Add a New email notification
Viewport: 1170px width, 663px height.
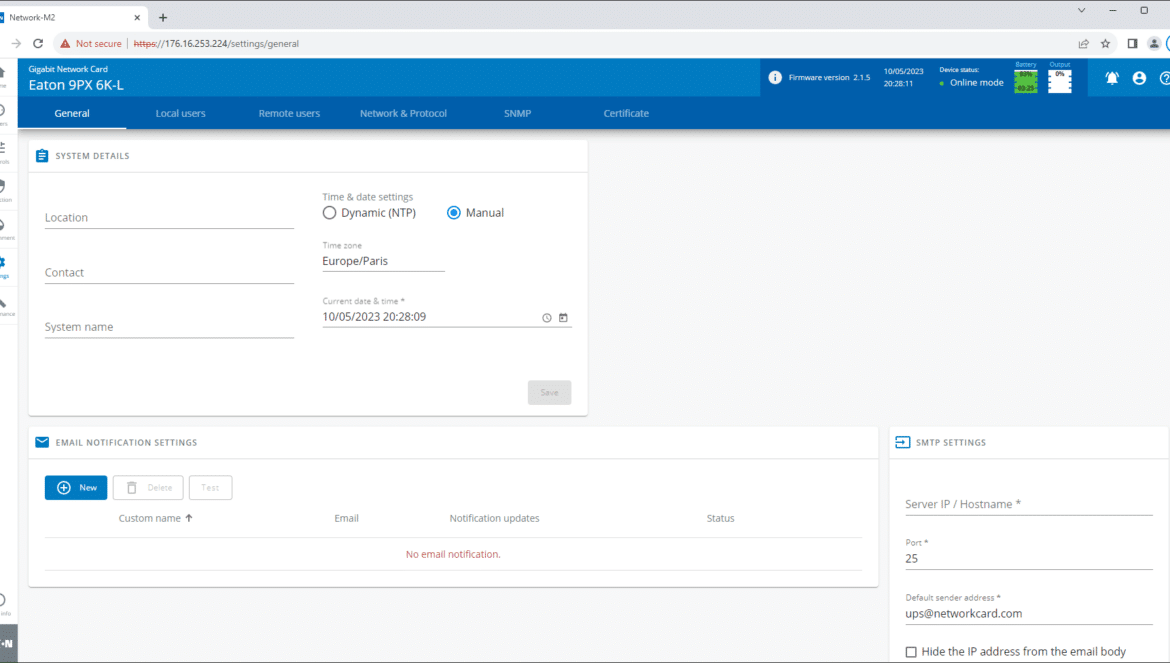tap(76, 488)
